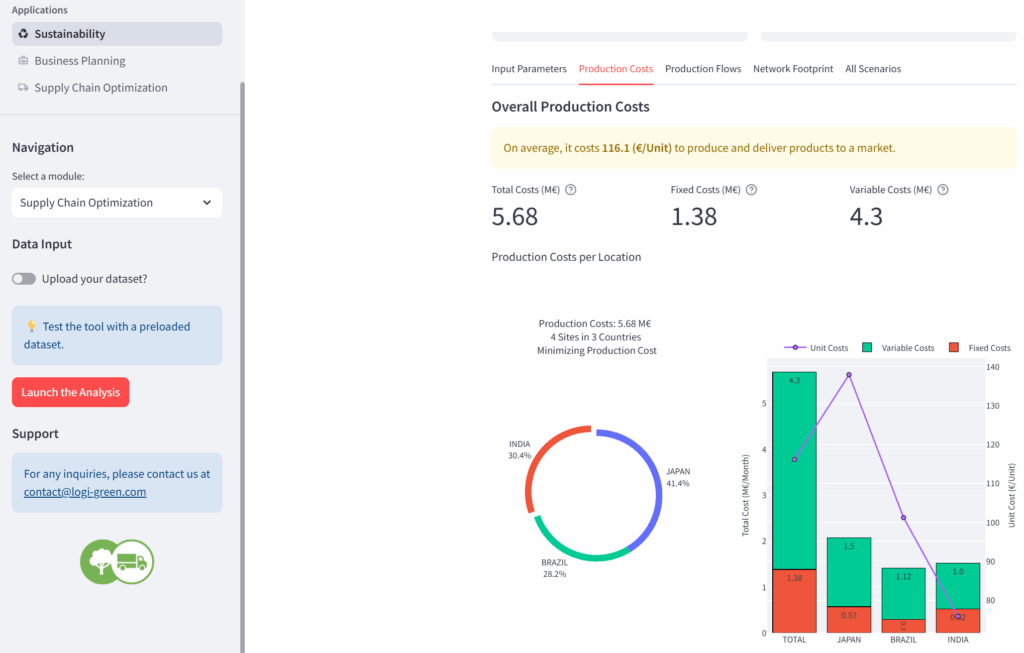Click the Total Costs help icon

coord(571,190)
